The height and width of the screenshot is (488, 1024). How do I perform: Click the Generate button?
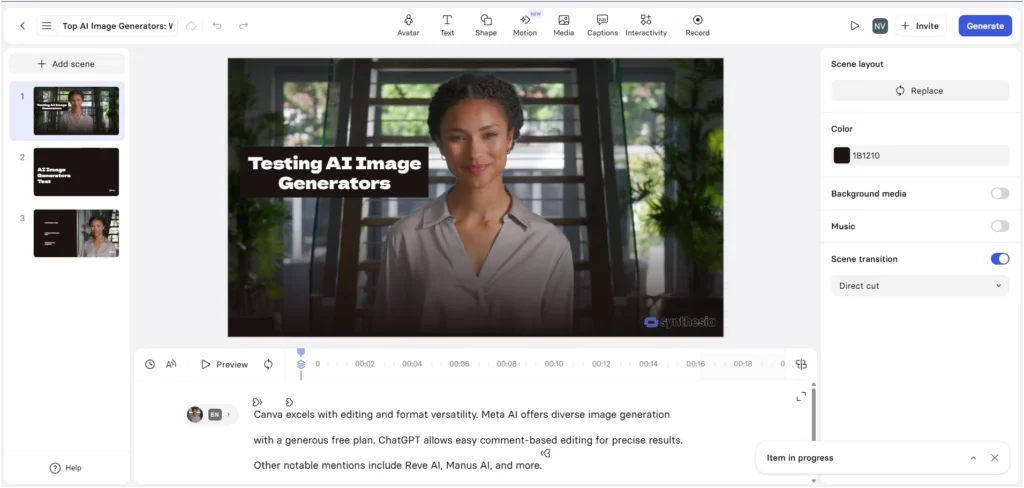point(985,25)
